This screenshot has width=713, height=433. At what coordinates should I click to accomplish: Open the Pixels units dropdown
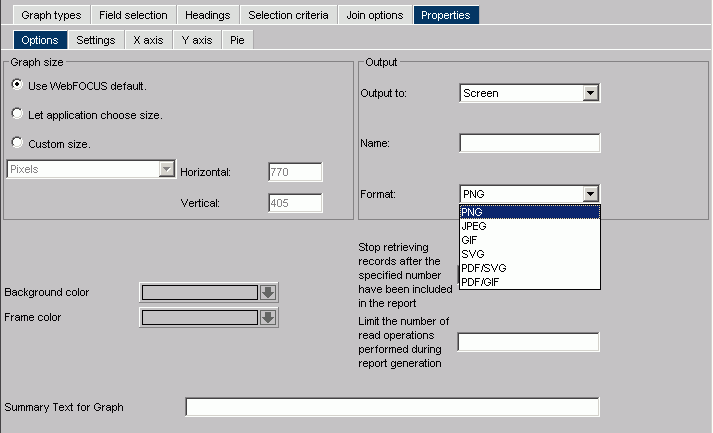[91, 169]
